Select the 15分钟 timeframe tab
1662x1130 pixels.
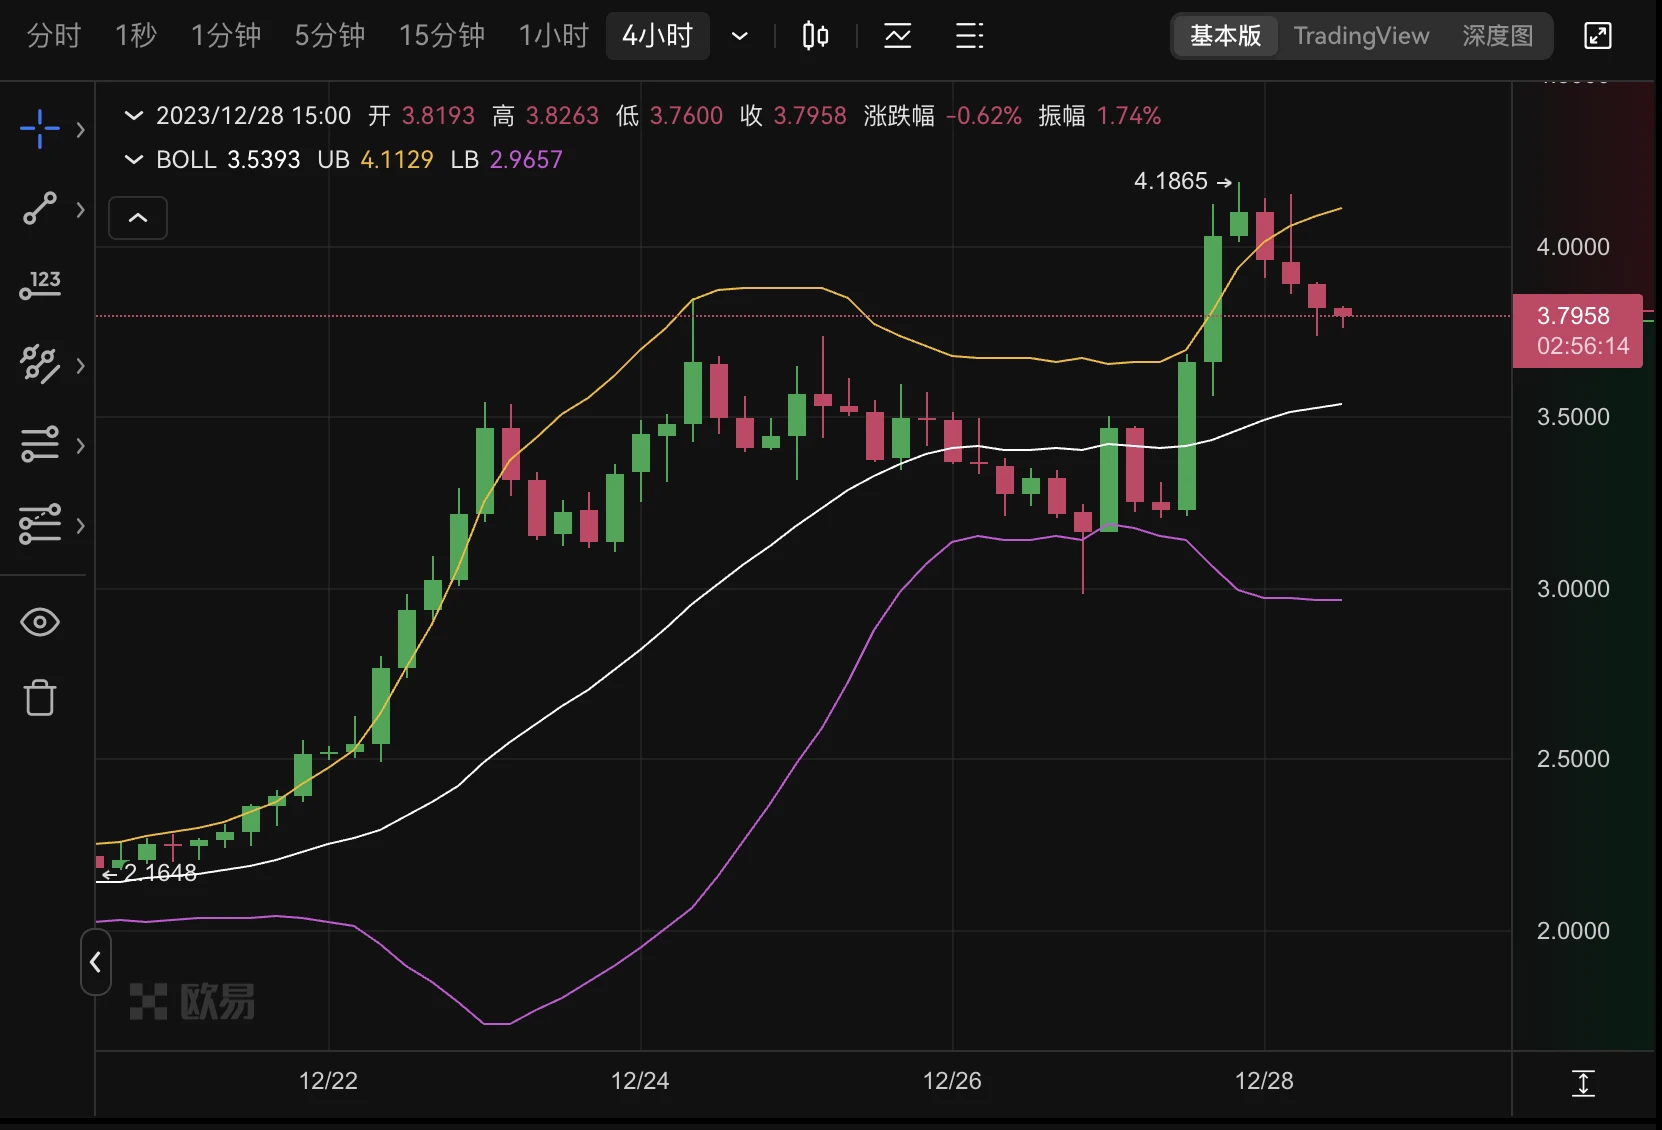coord(441,36)
